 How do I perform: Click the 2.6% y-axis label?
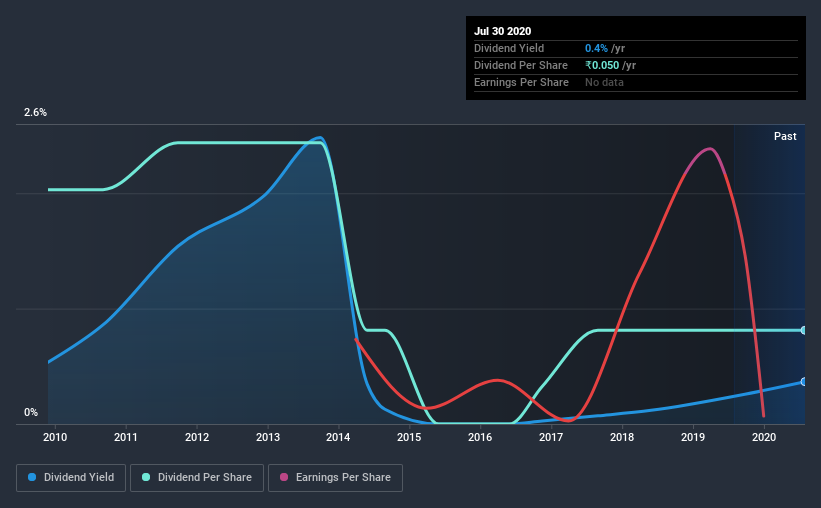36,113
